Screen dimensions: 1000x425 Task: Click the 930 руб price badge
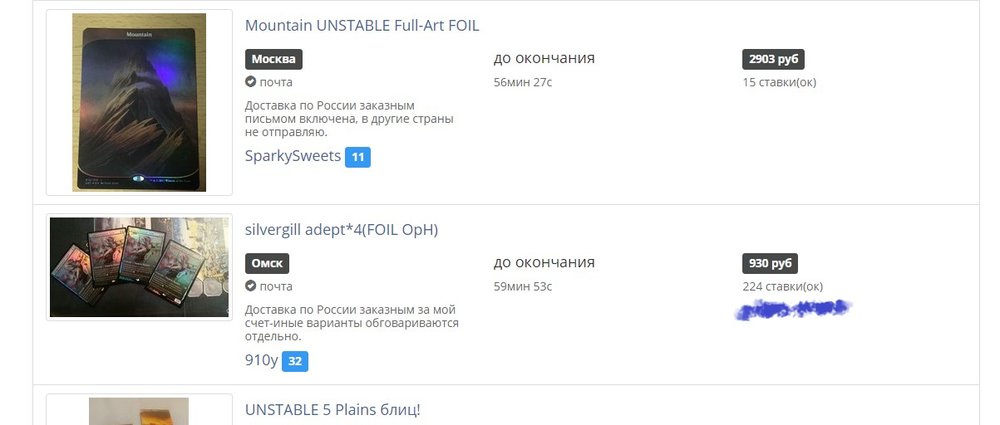770,264
